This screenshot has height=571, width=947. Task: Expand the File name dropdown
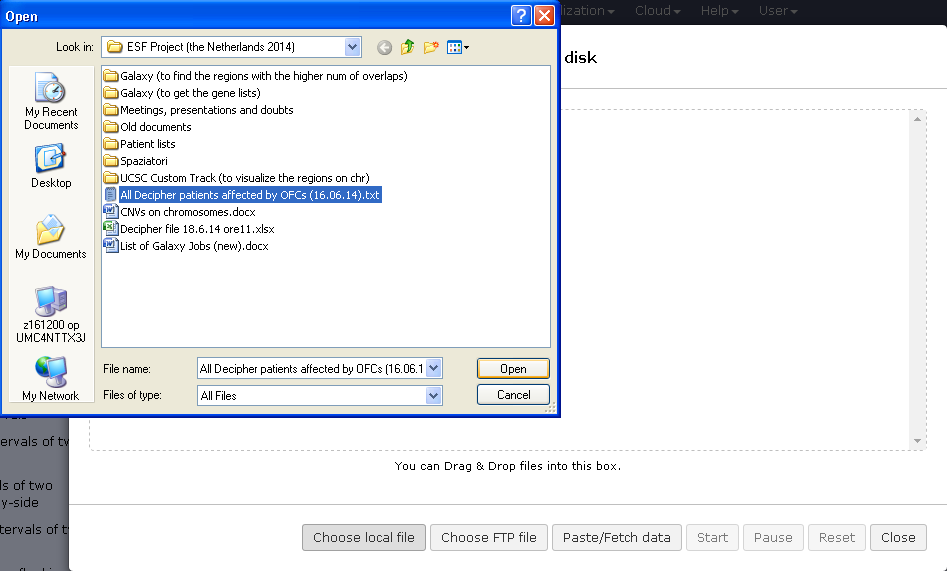(433, 369)
